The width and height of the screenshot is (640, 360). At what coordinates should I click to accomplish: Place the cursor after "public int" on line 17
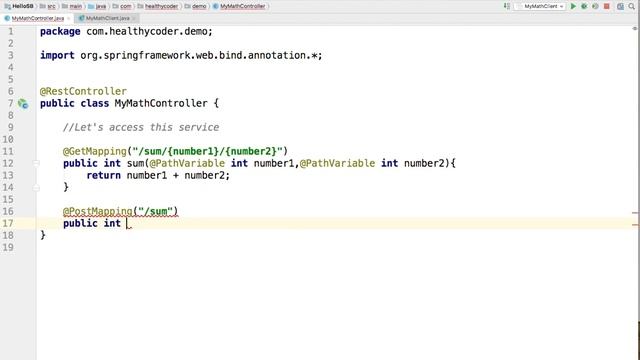[x=127, y=223]
